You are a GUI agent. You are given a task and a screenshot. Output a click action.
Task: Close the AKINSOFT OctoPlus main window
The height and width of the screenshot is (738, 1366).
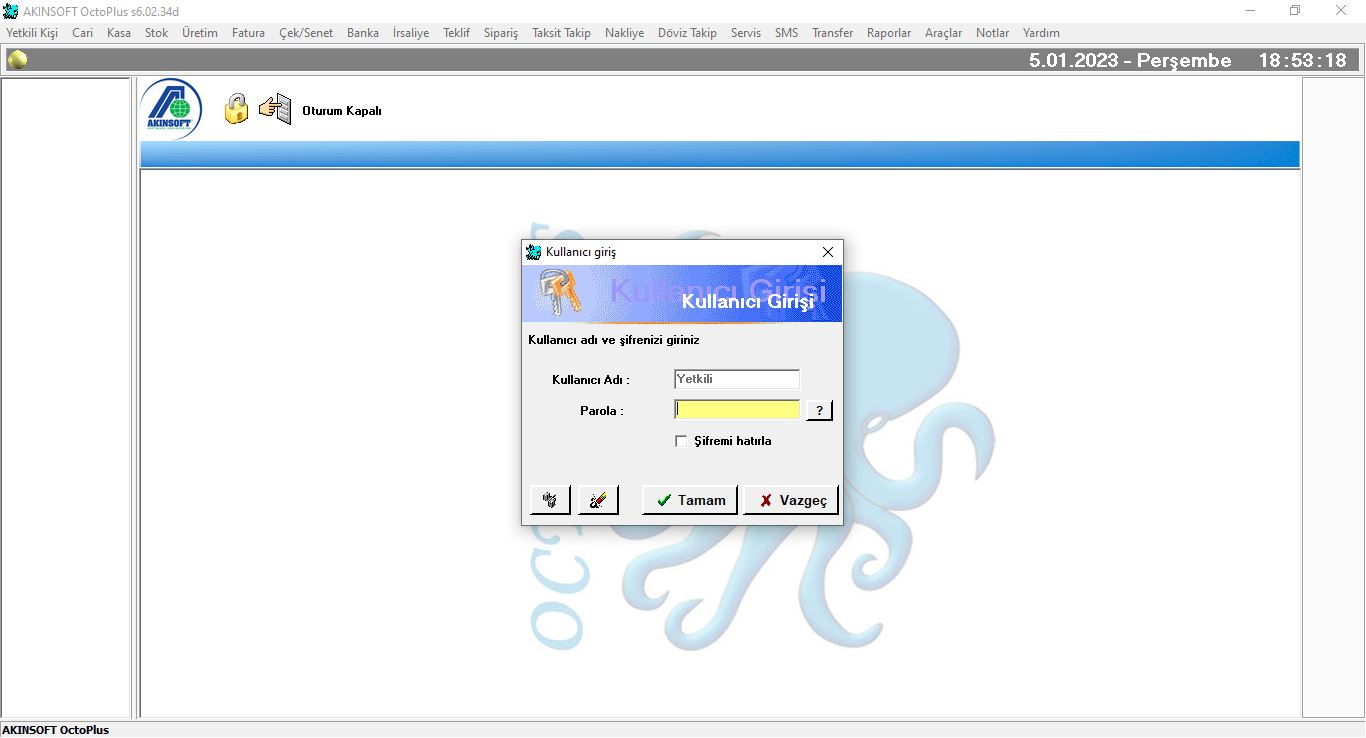(1341, 11)
